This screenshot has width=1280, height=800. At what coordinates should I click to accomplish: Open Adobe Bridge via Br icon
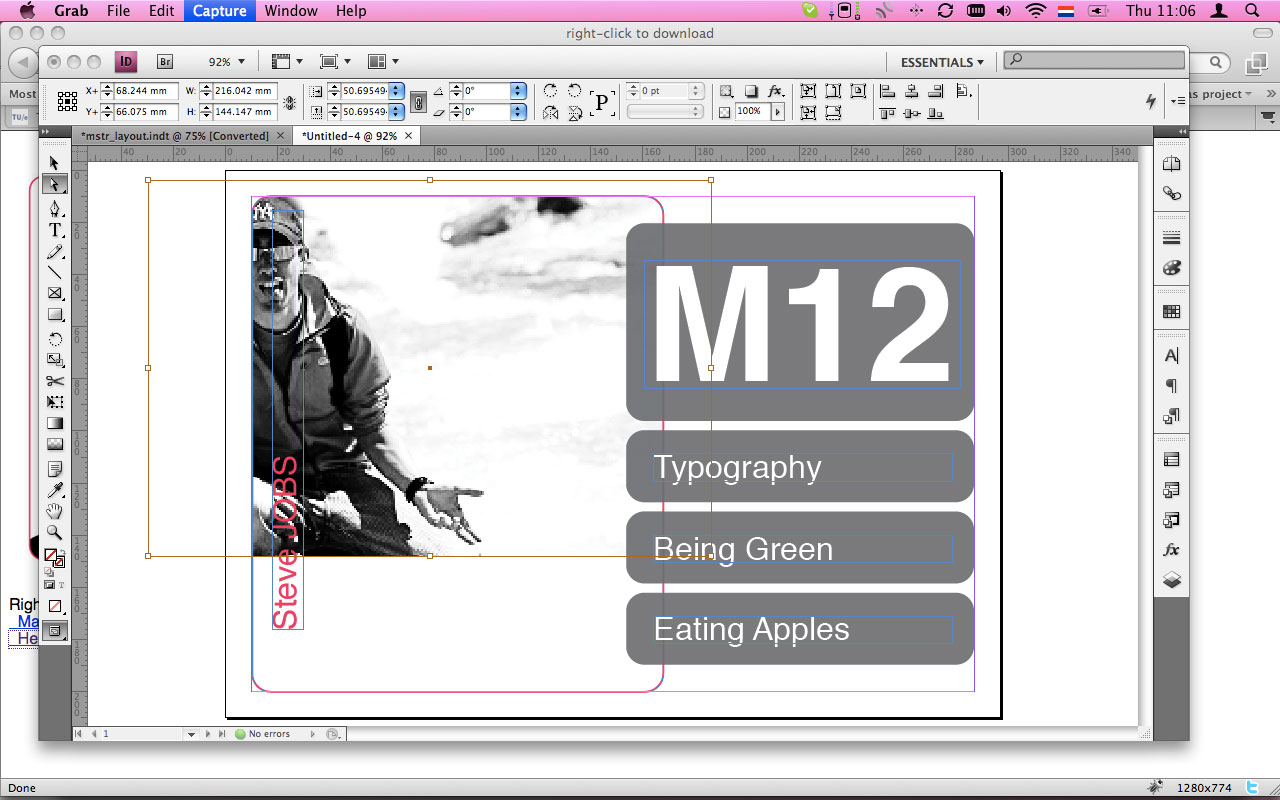tap(165, 62)
